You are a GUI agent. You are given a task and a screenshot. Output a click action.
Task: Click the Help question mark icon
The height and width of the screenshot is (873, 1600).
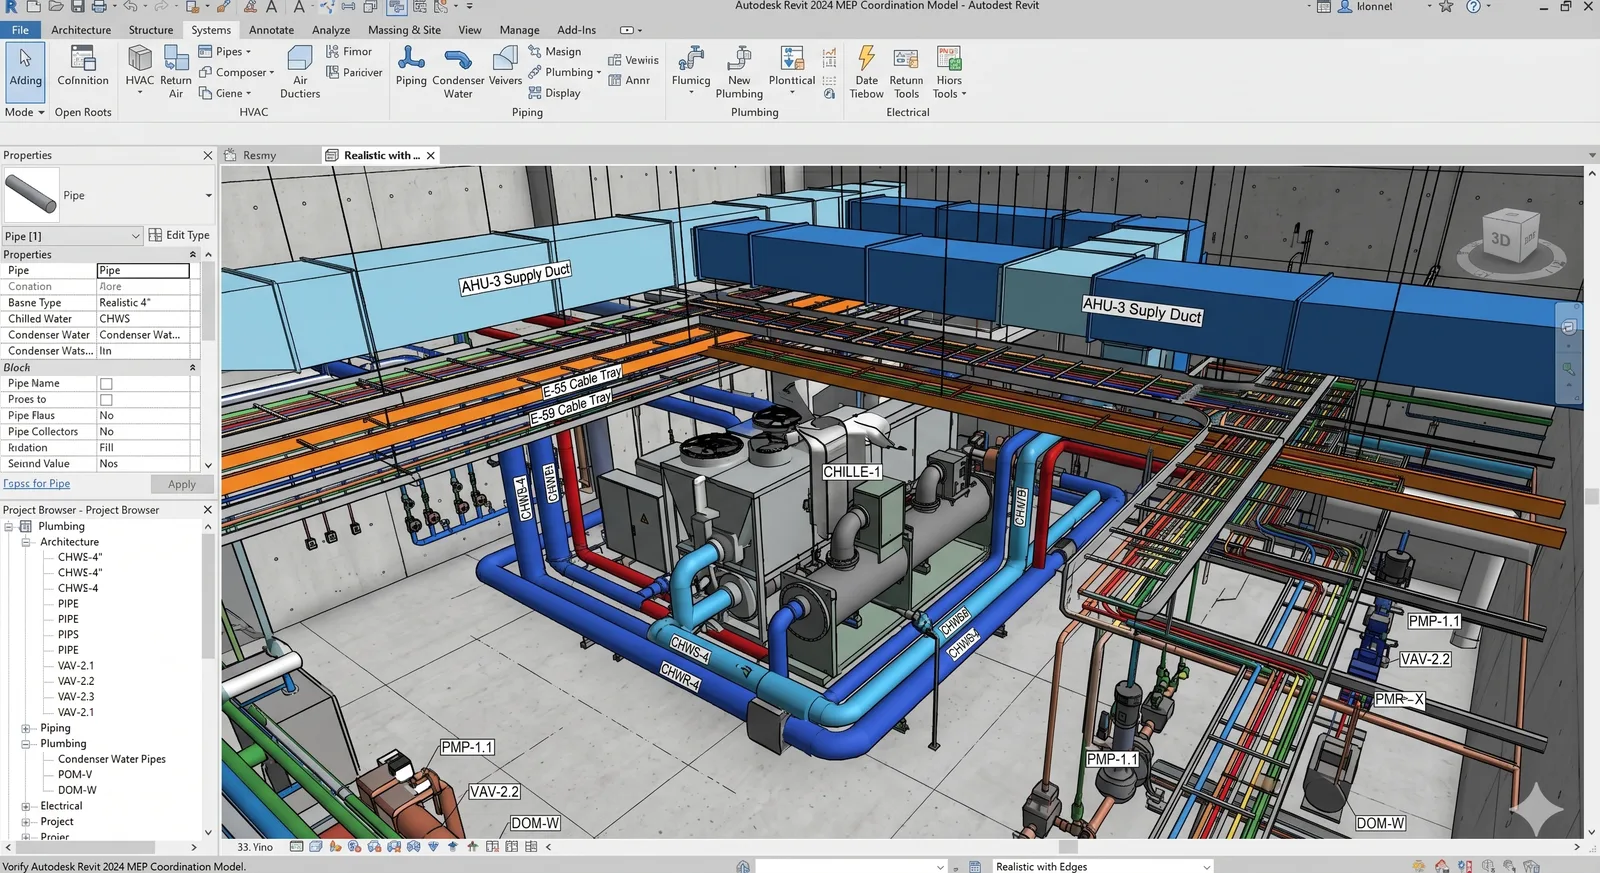click(x=1473, y=7)
